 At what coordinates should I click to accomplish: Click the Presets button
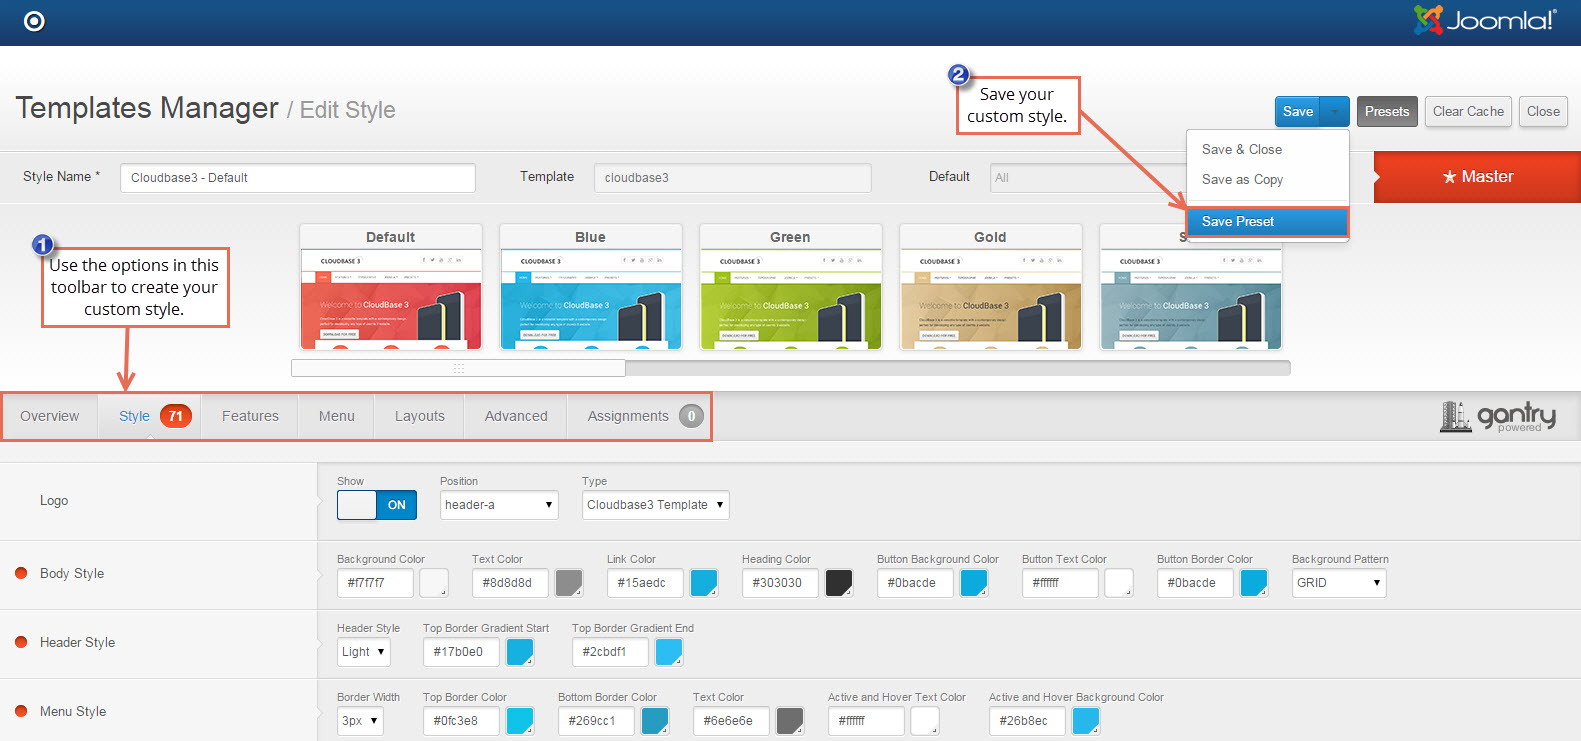point(1387,112)
